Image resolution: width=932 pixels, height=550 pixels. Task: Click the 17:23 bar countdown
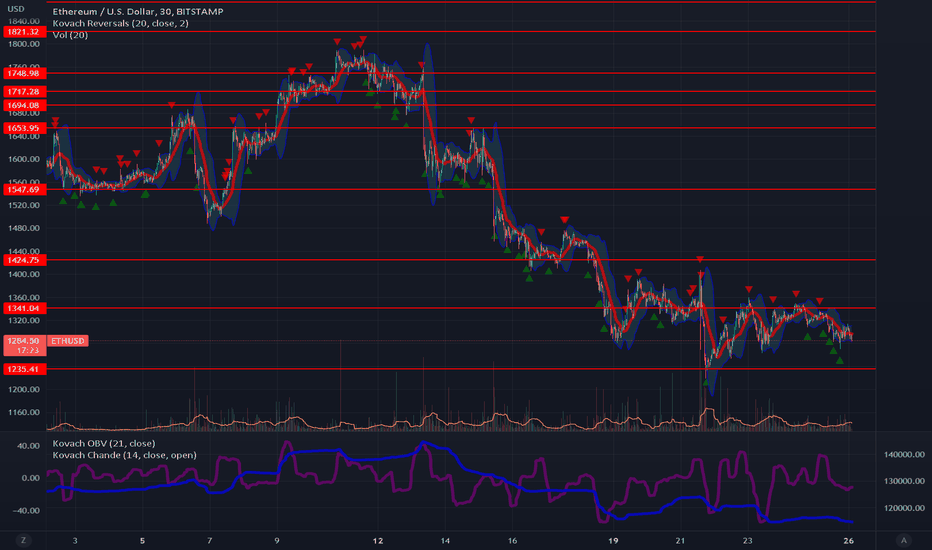click(x=28, y=350)
